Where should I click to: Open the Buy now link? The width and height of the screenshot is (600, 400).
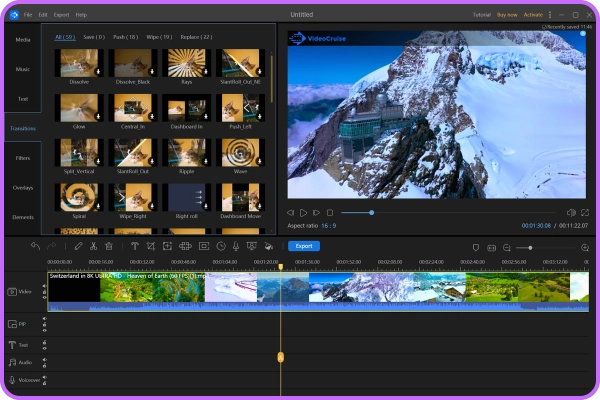tap(507, 15)
